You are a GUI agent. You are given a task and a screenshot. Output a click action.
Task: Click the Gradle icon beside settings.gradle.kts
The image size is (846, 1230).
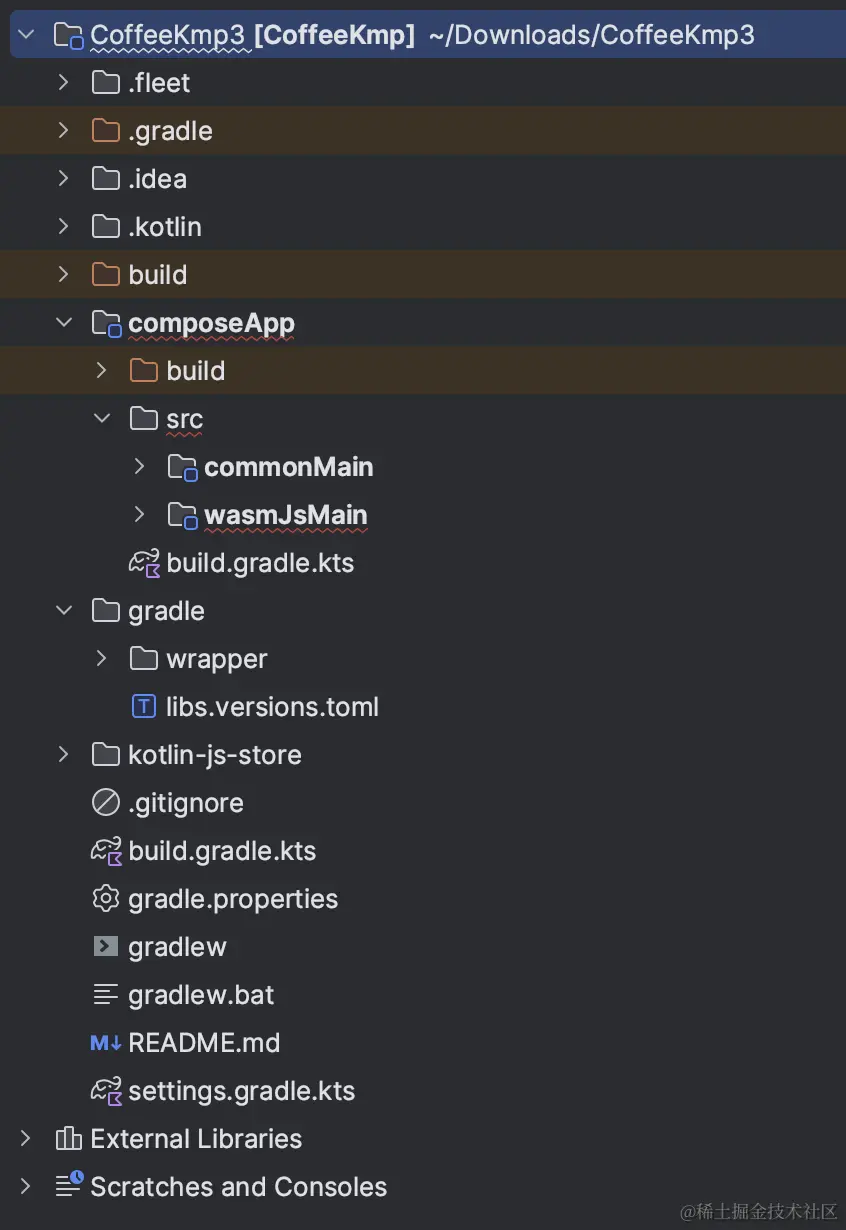[105, 1090]
